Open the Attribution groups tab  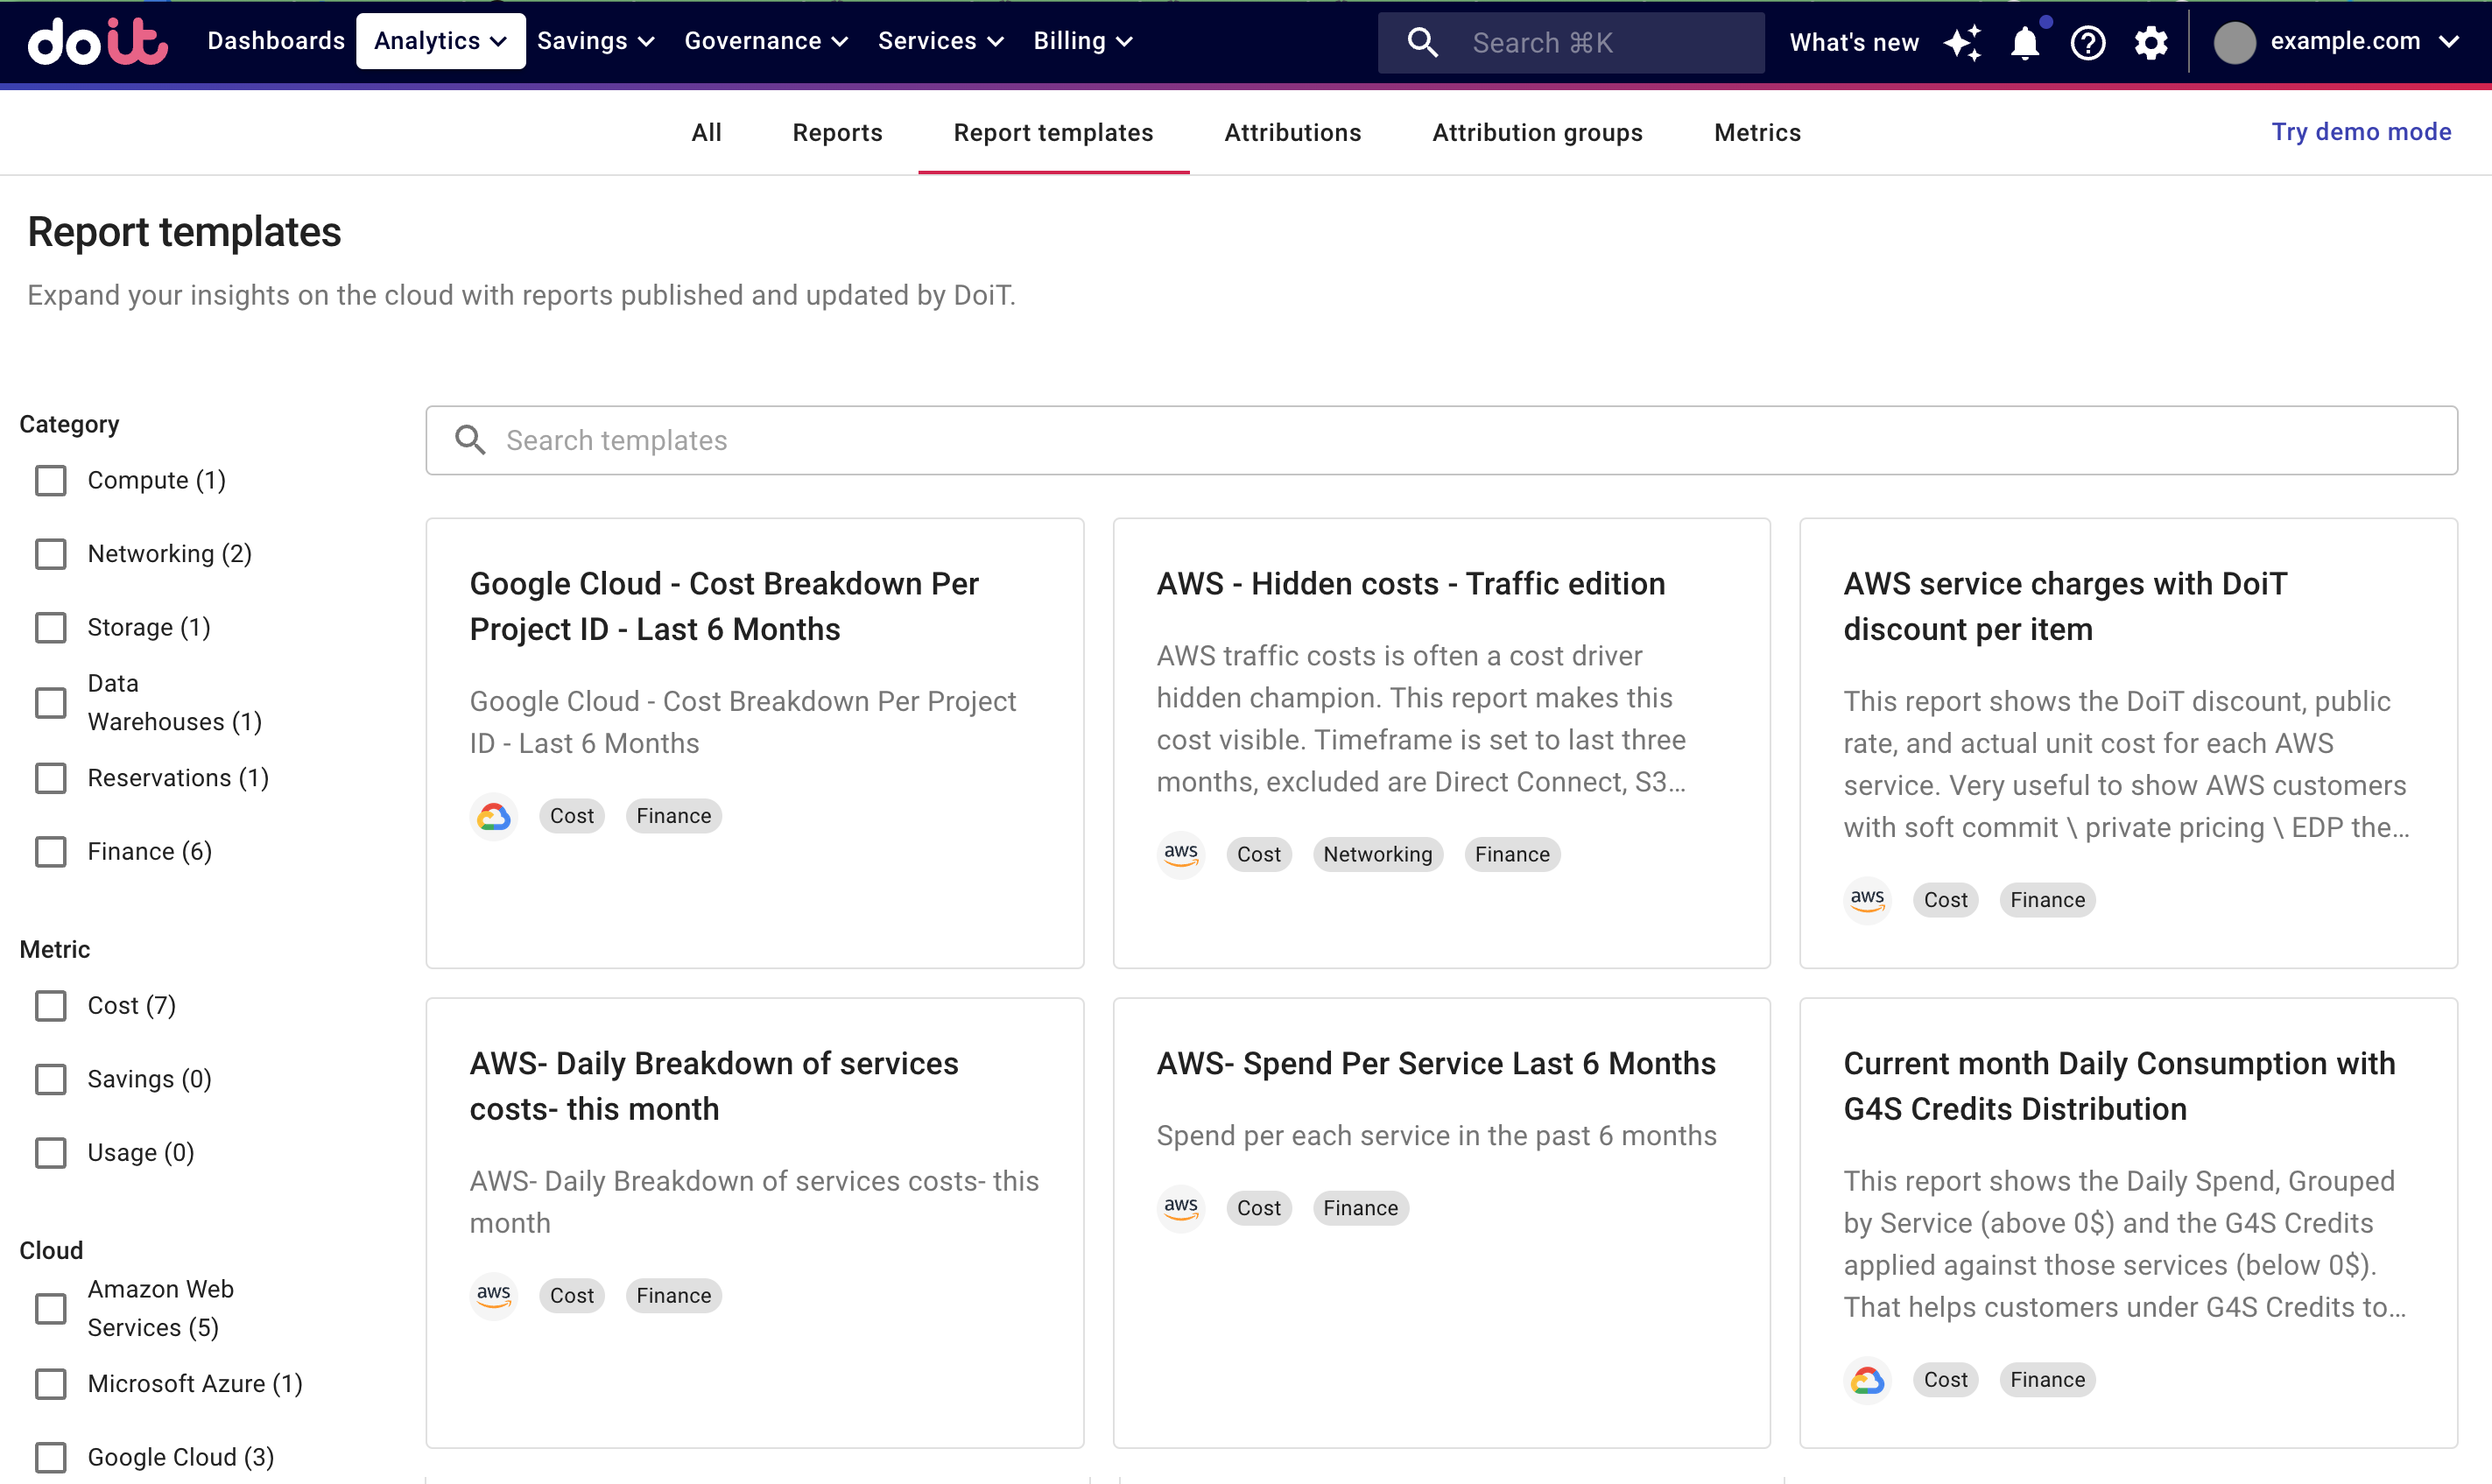(x=1537, y=132)
